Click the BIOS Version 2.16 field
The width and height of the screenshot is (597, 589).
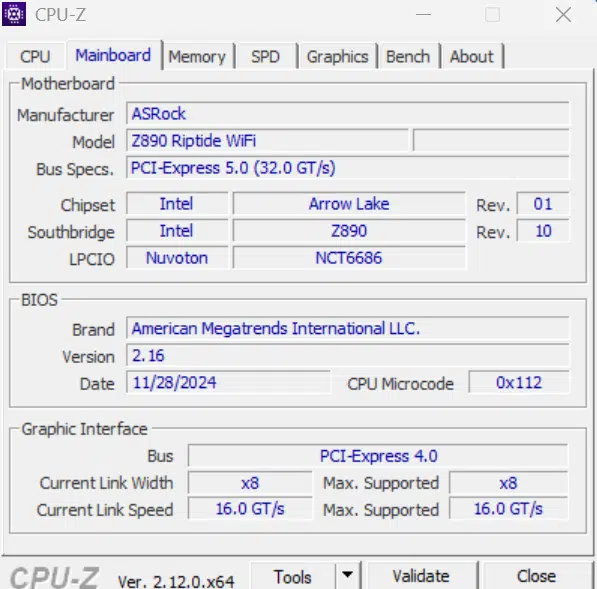348,355
